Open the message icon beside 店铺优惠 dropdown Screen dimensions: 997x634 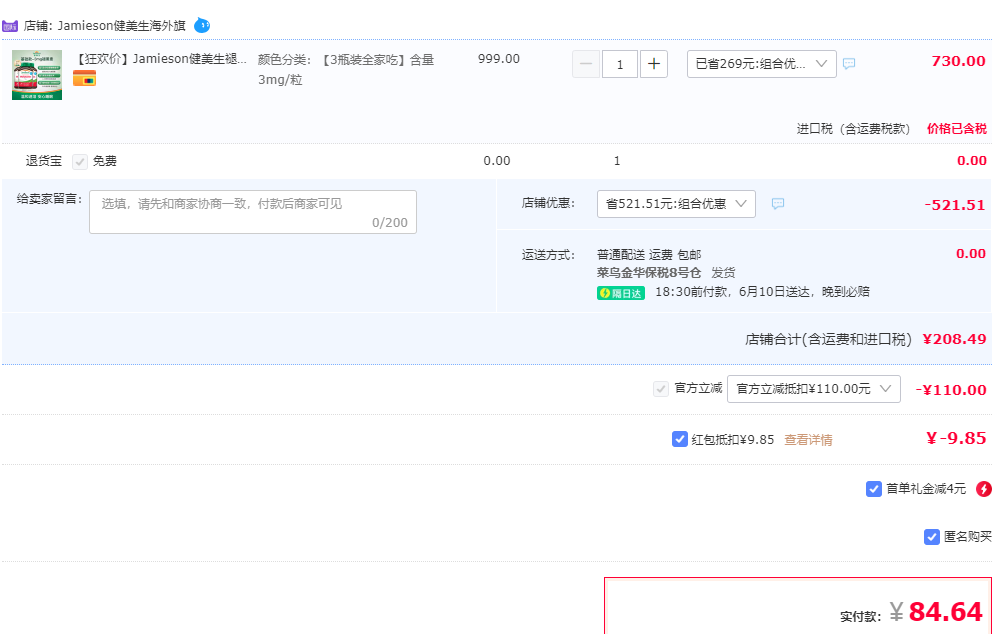(x=778, y=203)
